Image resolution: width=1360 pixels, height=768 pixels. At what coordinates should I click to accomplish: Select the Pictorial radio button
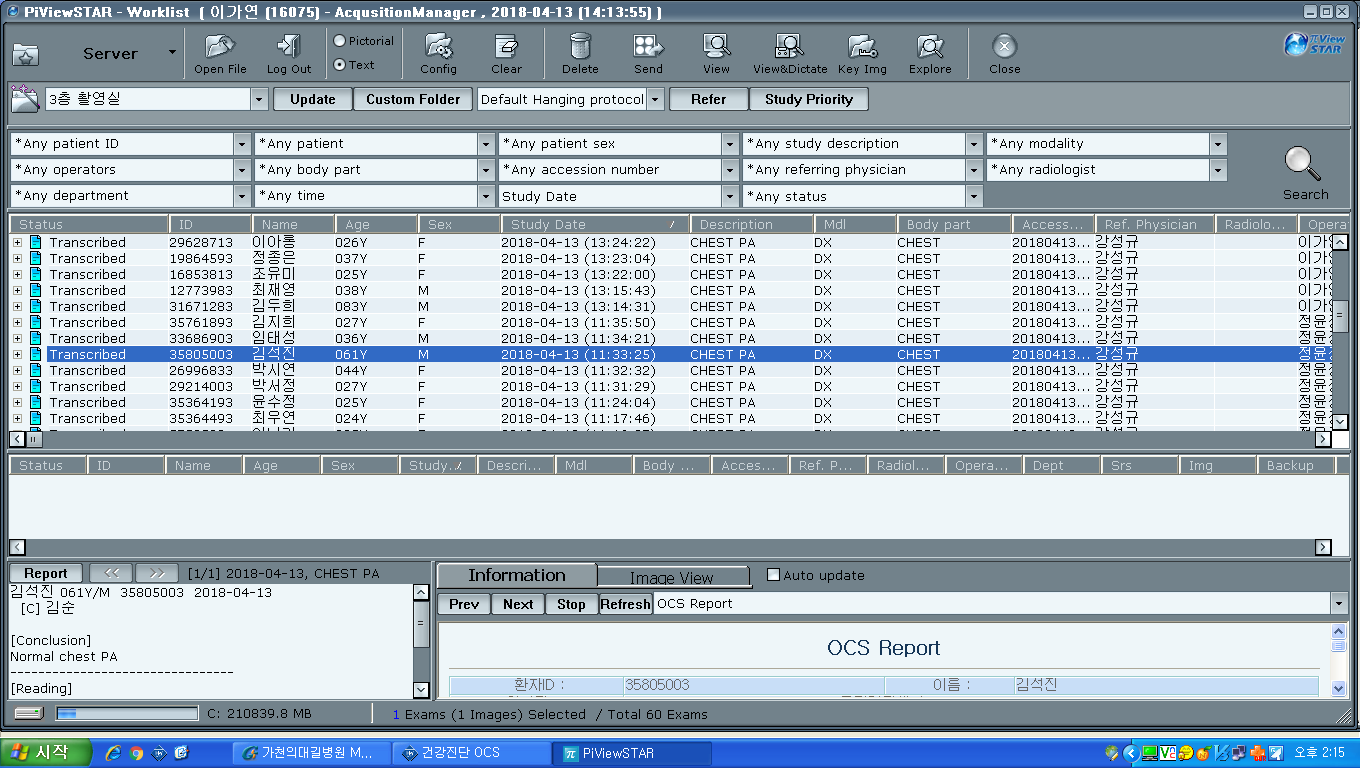pyautogui.click(x=340, y=41)
